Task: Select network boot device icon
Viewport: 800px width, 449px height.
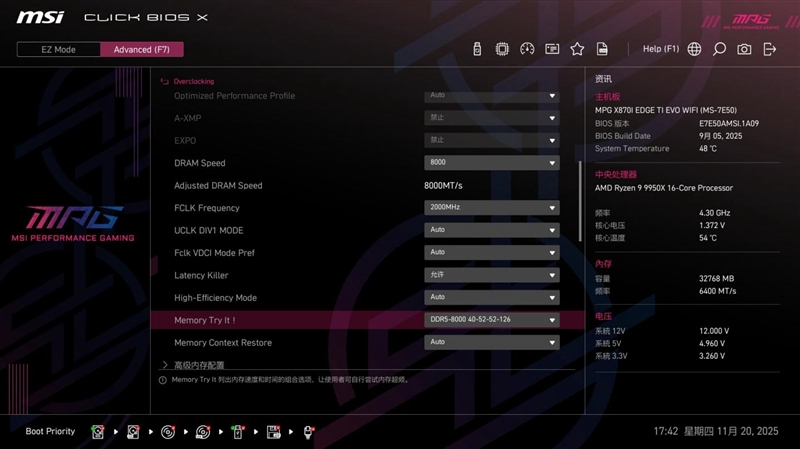Action: click(x=308, y=432)
